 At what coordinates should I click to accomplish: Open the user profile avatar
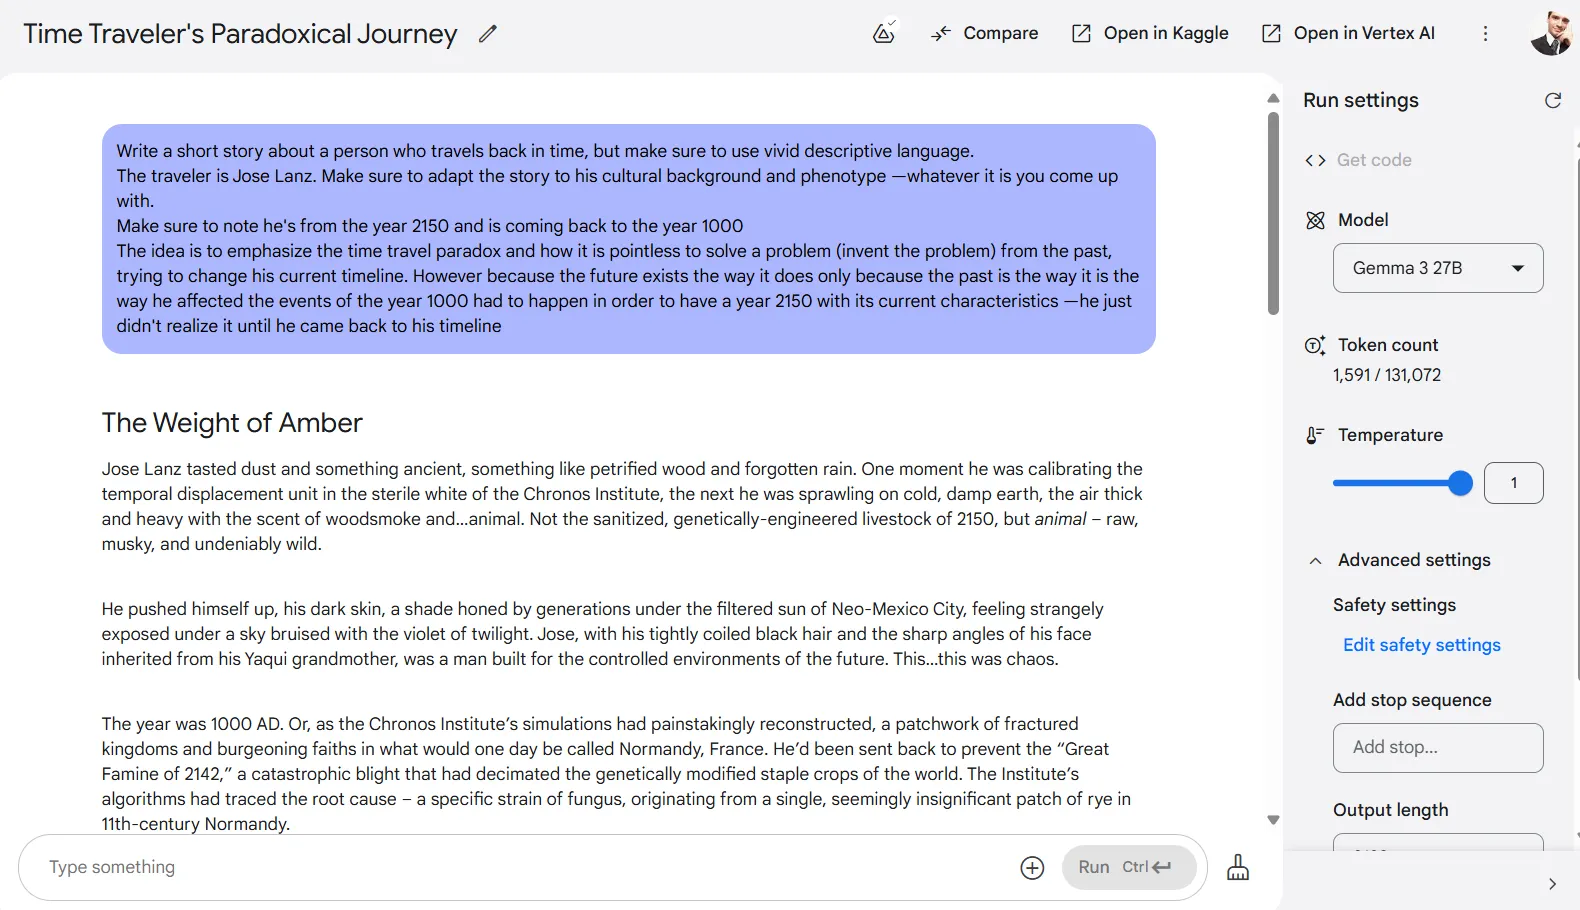(x=1551, y=34)
